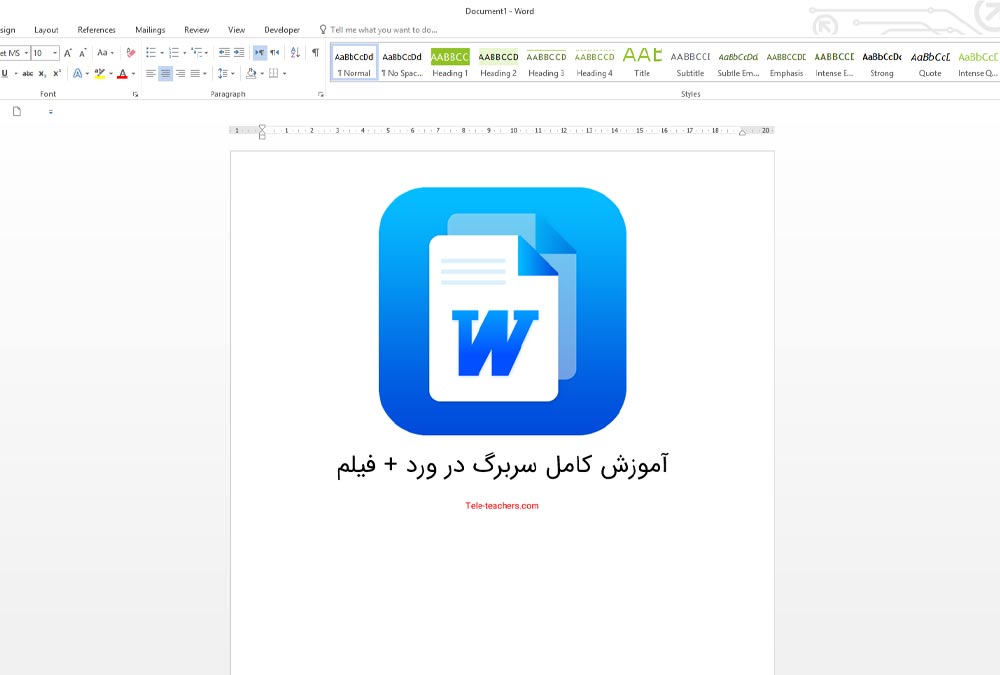The width and height of the screenshot is (1000, 675).
Task: Click the first line indent ruler marker
Action: point(261,128)
